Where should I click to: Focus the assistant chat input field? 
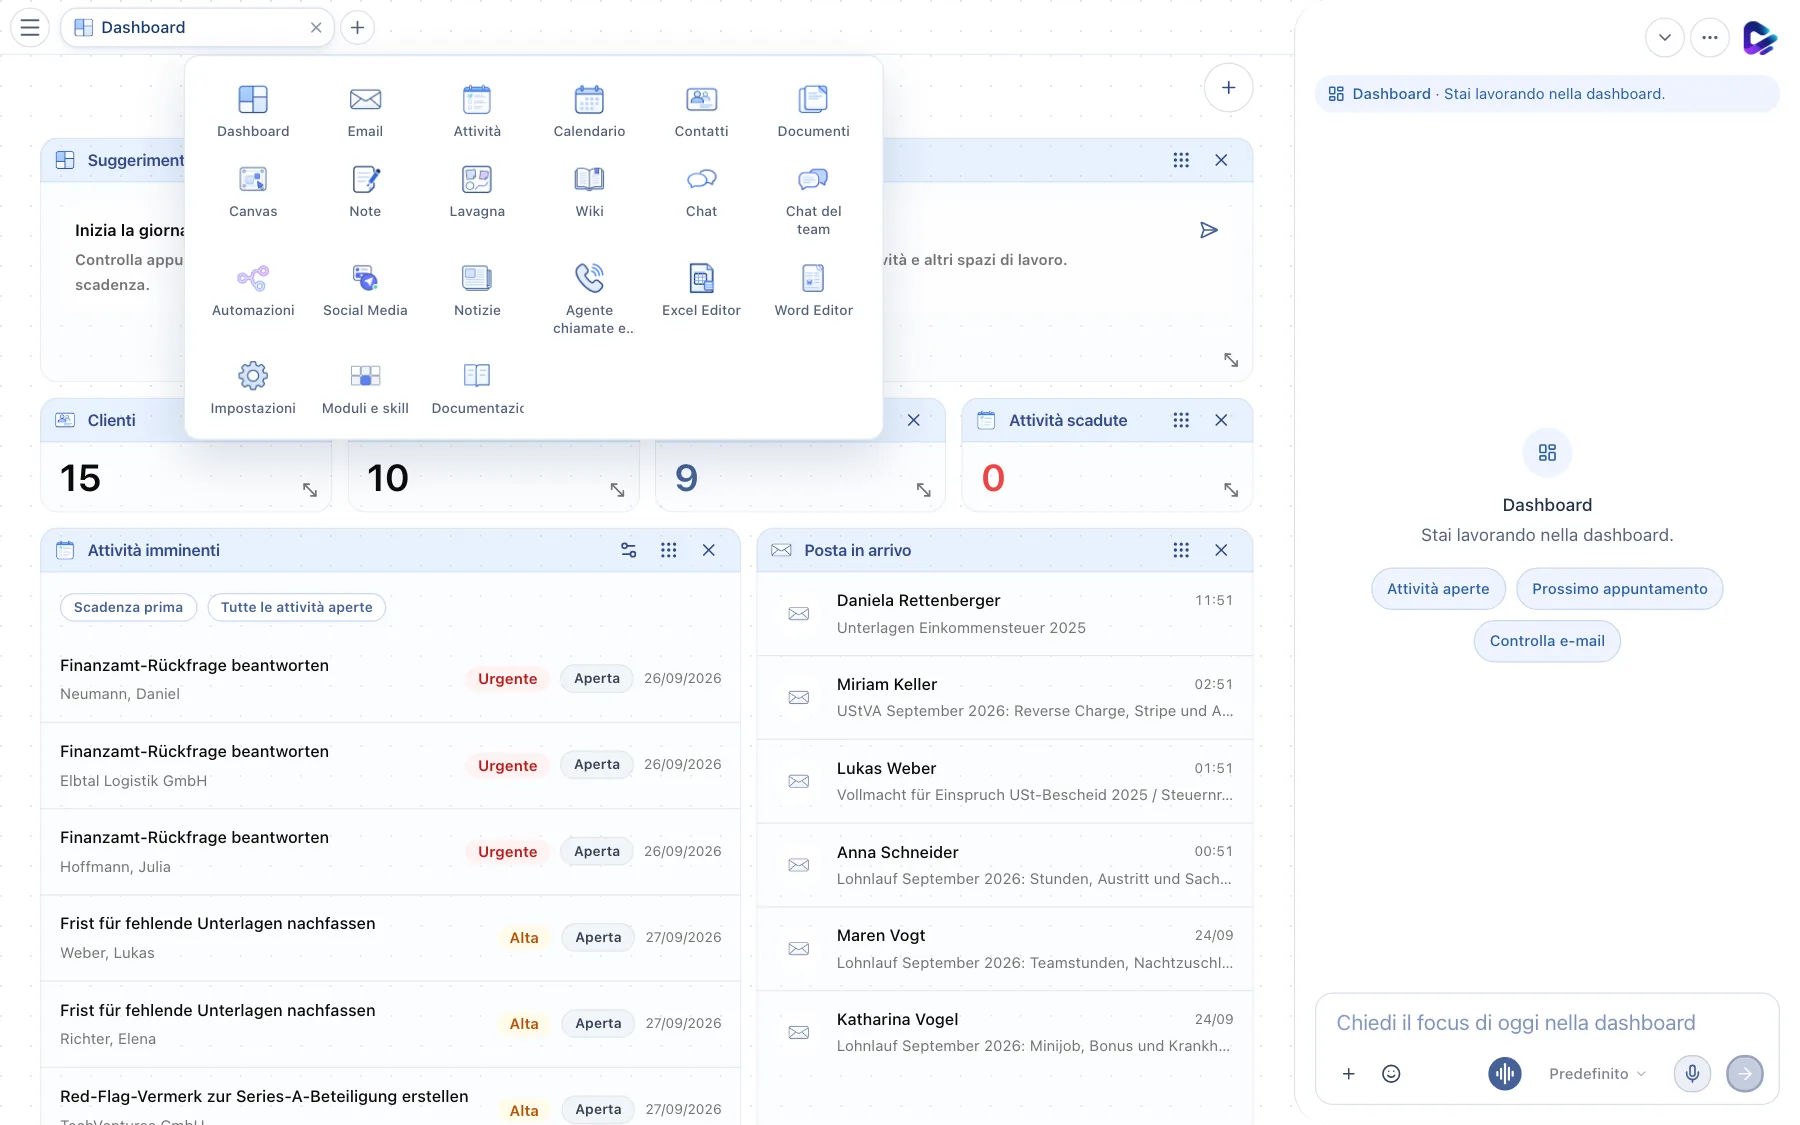(x=1546, y=1023)
